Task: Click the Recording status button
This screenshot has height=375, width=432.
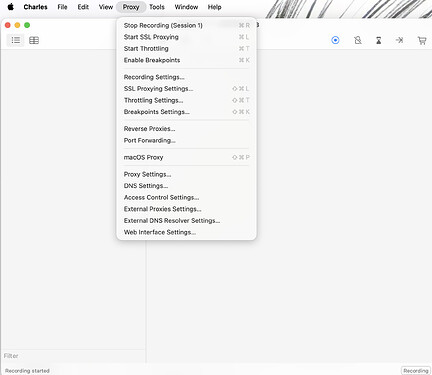Action: click(x=416, y=371)
